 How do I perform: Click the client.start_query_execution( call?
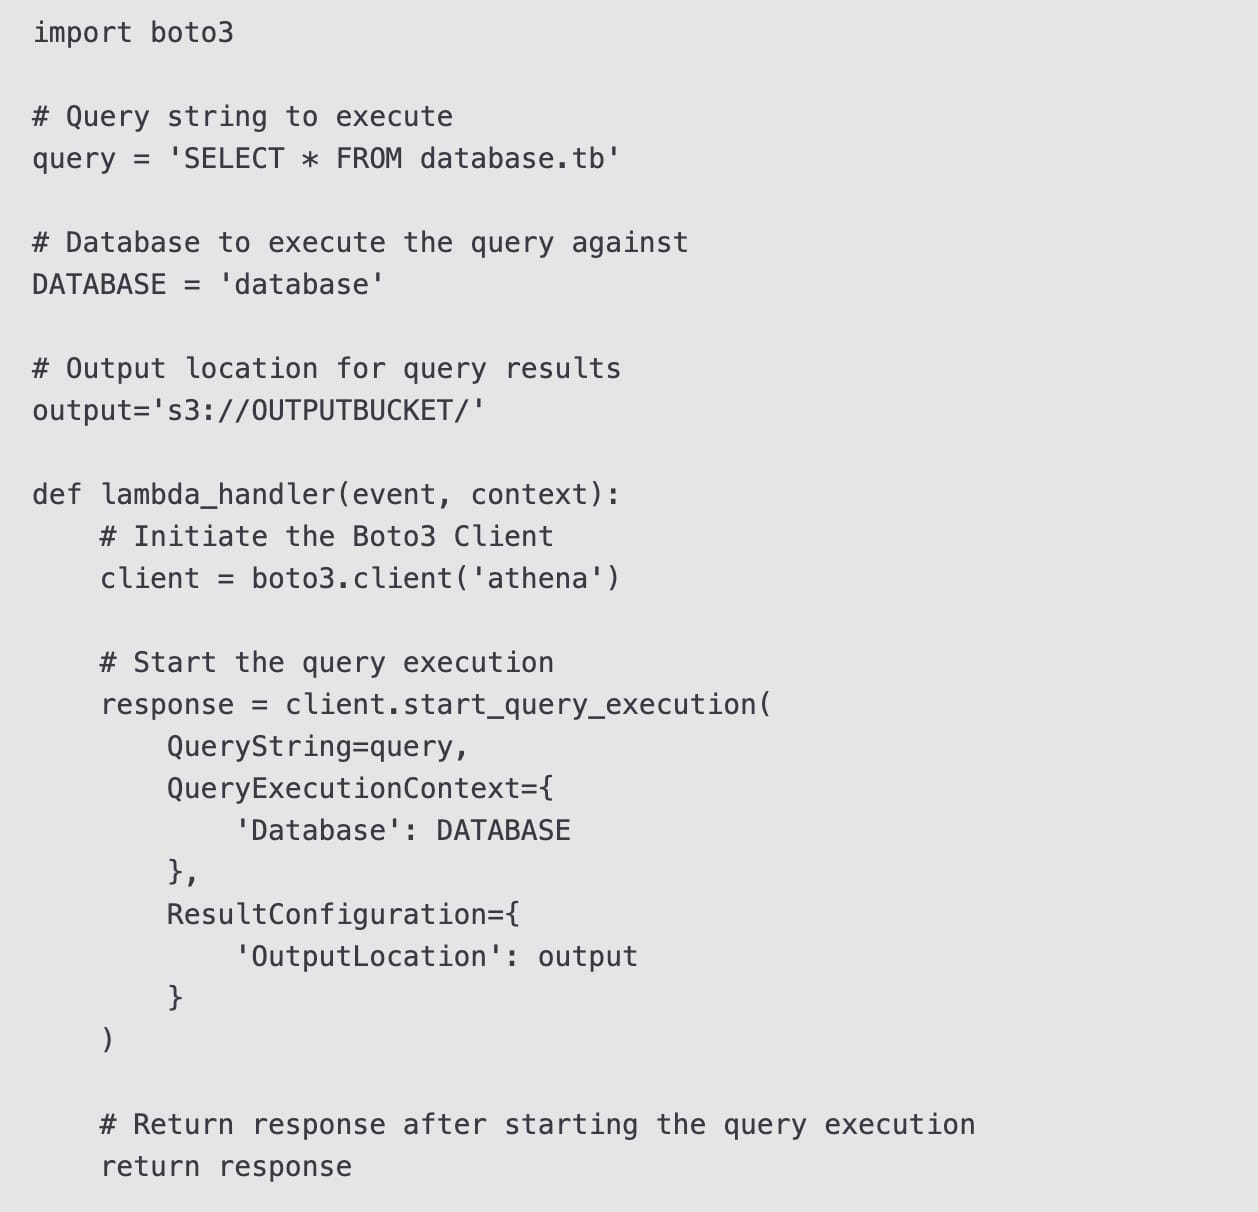(x=528, y=705)
